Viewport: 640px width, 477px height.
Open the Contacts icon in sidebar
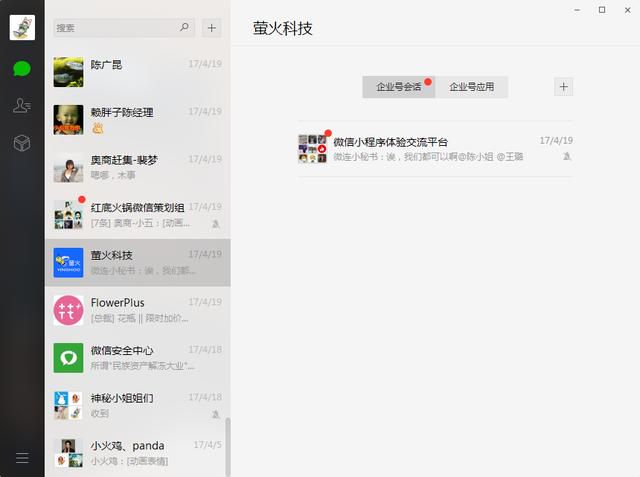(x=22, y=106)
